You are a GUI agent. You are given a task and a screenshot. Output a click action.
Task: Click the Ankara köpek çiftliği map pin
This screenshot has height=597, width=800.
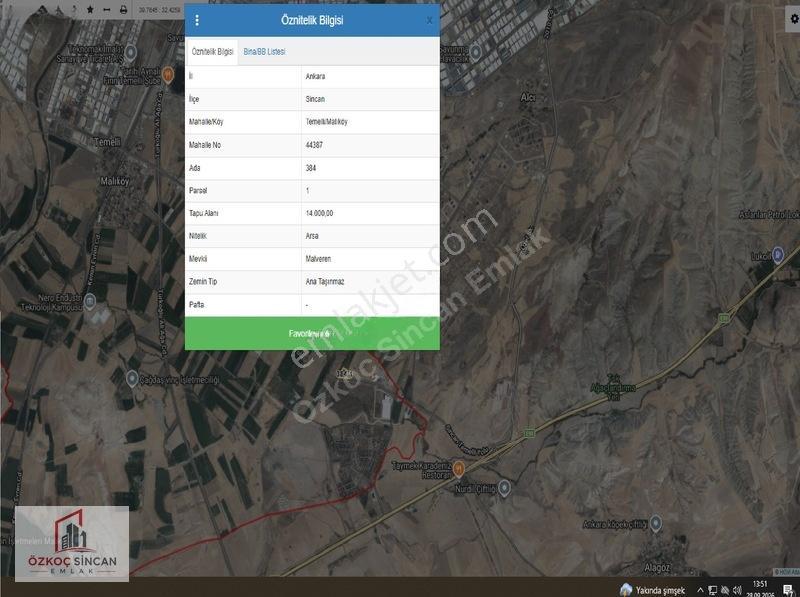click(x=656, y=523)
